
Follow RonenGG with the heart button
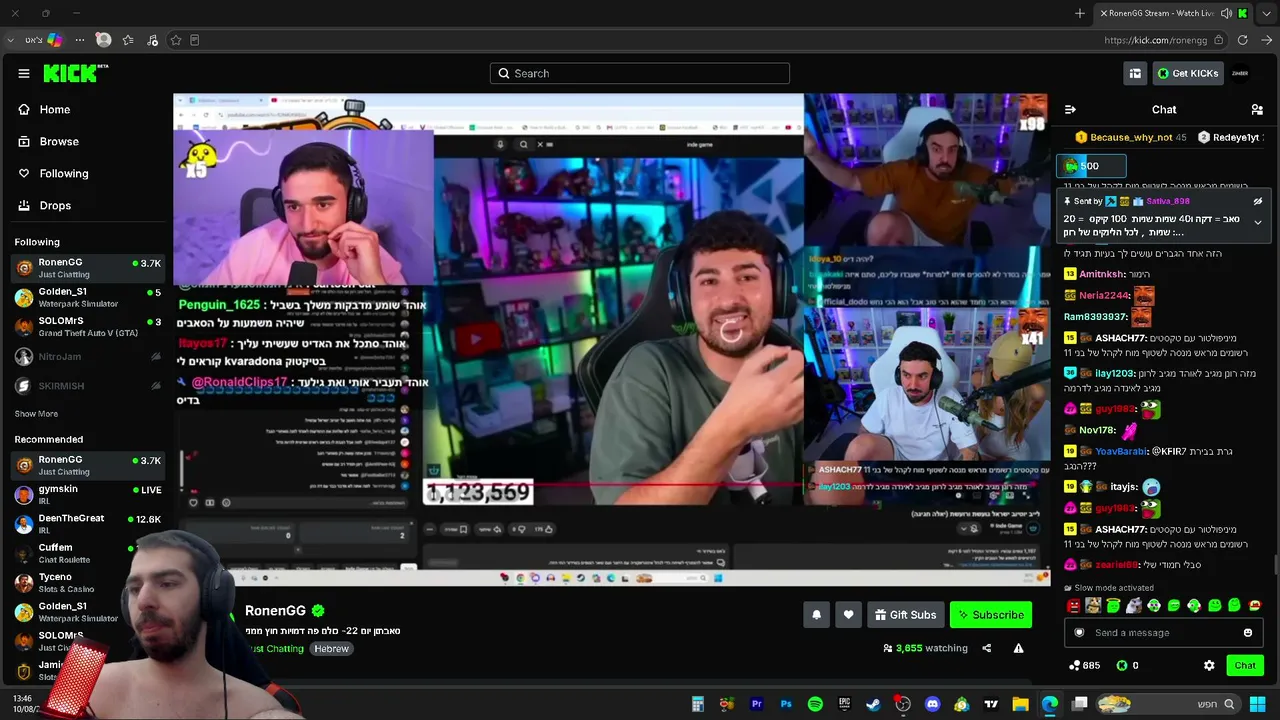point(848,615)
